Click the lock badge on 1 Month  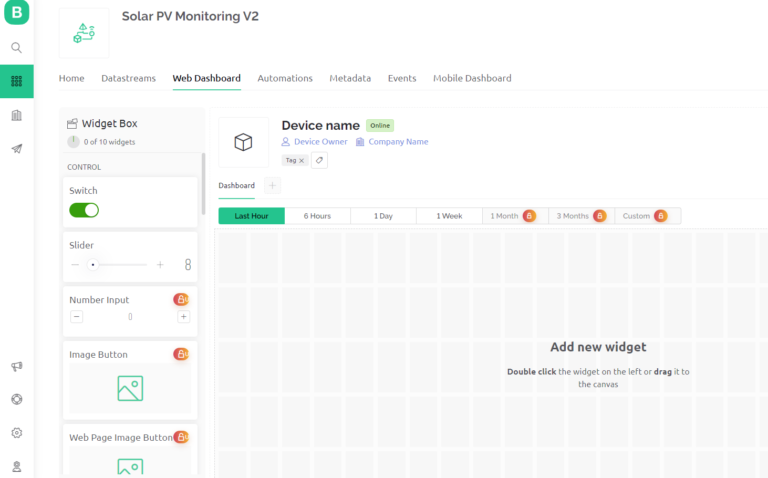click(529, 216)
